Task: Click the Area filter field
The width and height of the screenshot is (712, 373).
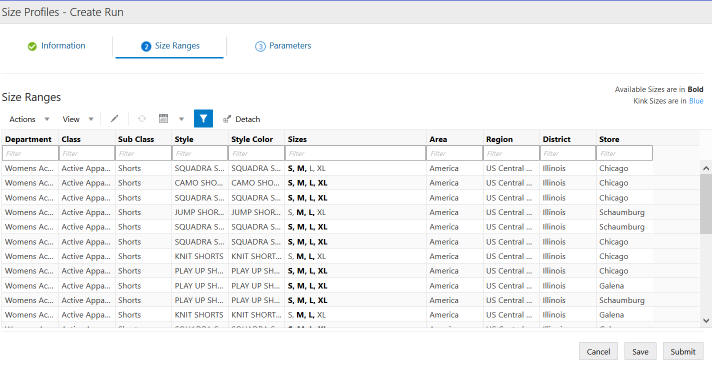Action: (455, 154)
